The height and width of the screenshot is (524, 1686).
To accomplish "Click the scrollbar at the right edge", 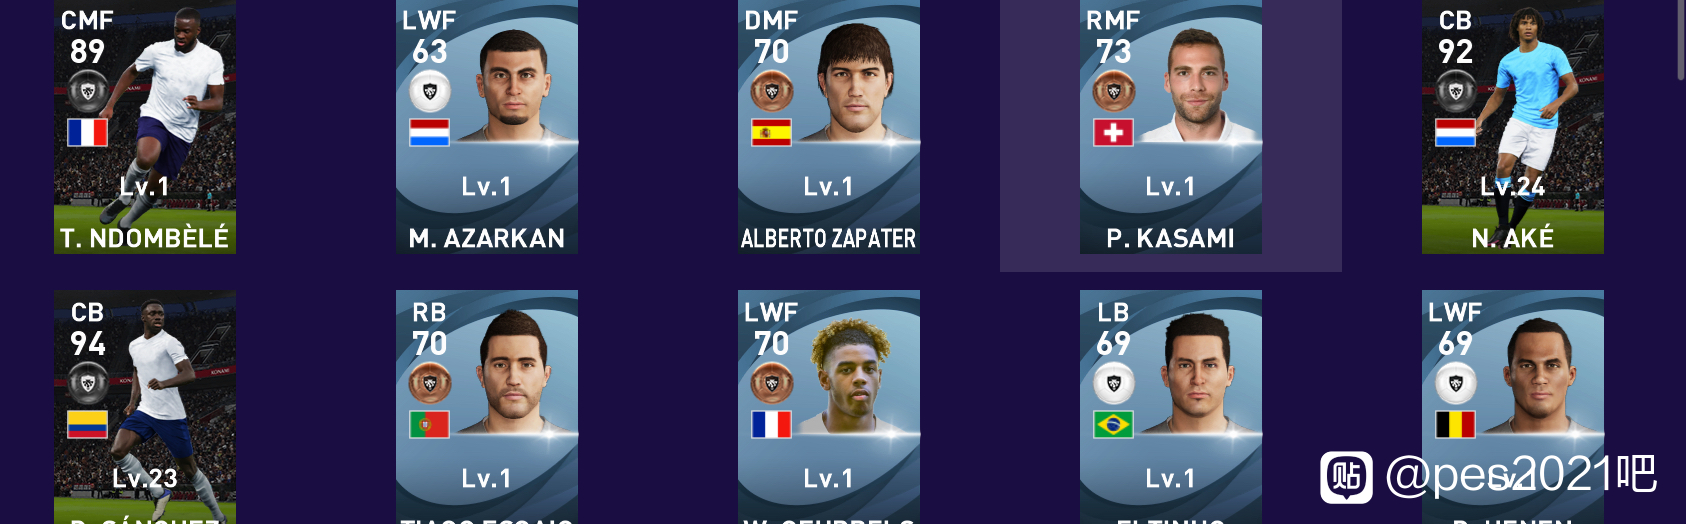I will [x=1681, y=38].
